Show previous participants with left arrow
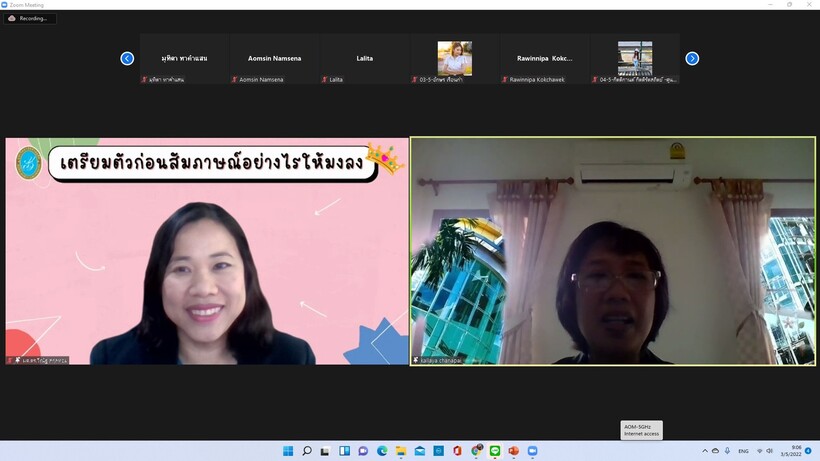The image size is (820, 461). [127, 59]
